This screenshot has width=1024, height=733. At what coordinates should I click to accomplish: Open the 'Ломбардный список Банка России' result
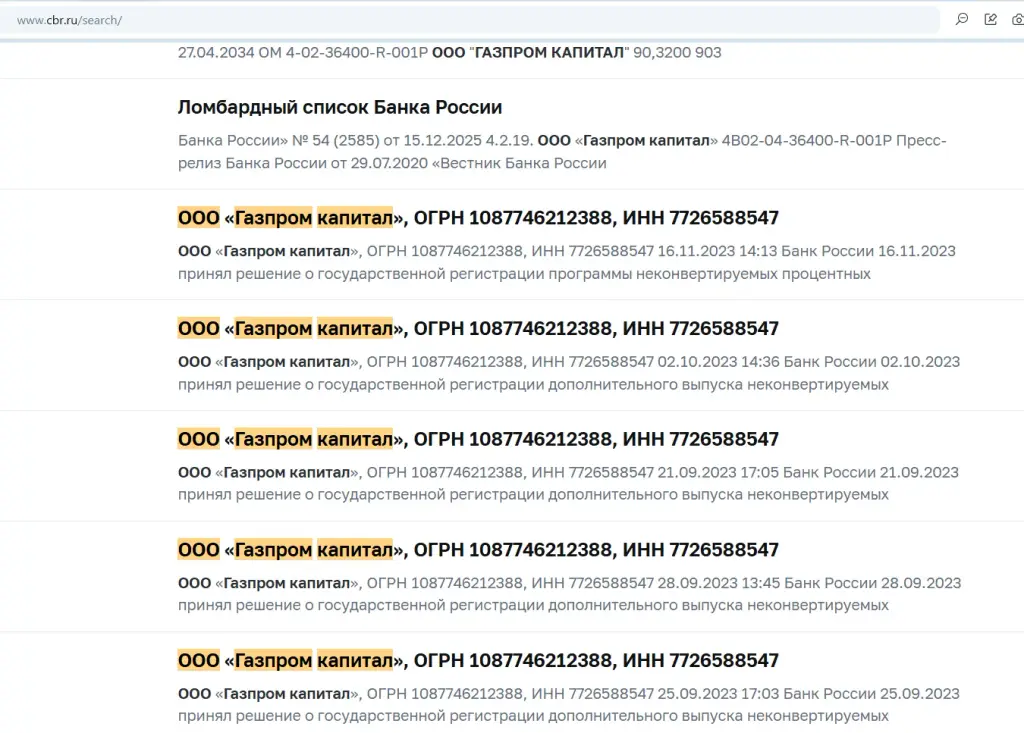(340, 107)
